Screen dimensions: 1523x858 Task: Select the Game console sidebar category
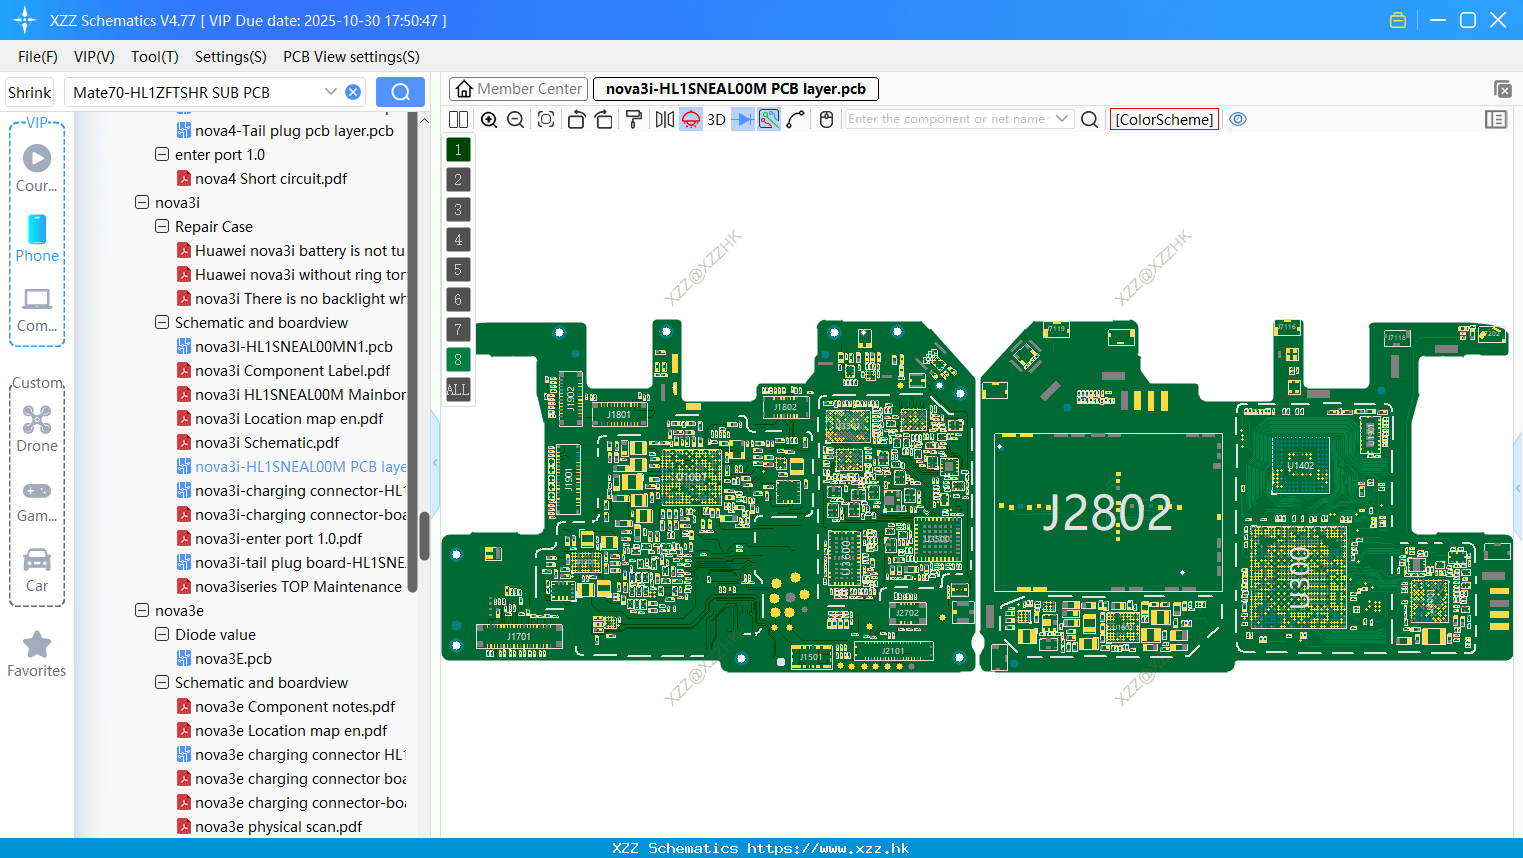coord(37,500)
